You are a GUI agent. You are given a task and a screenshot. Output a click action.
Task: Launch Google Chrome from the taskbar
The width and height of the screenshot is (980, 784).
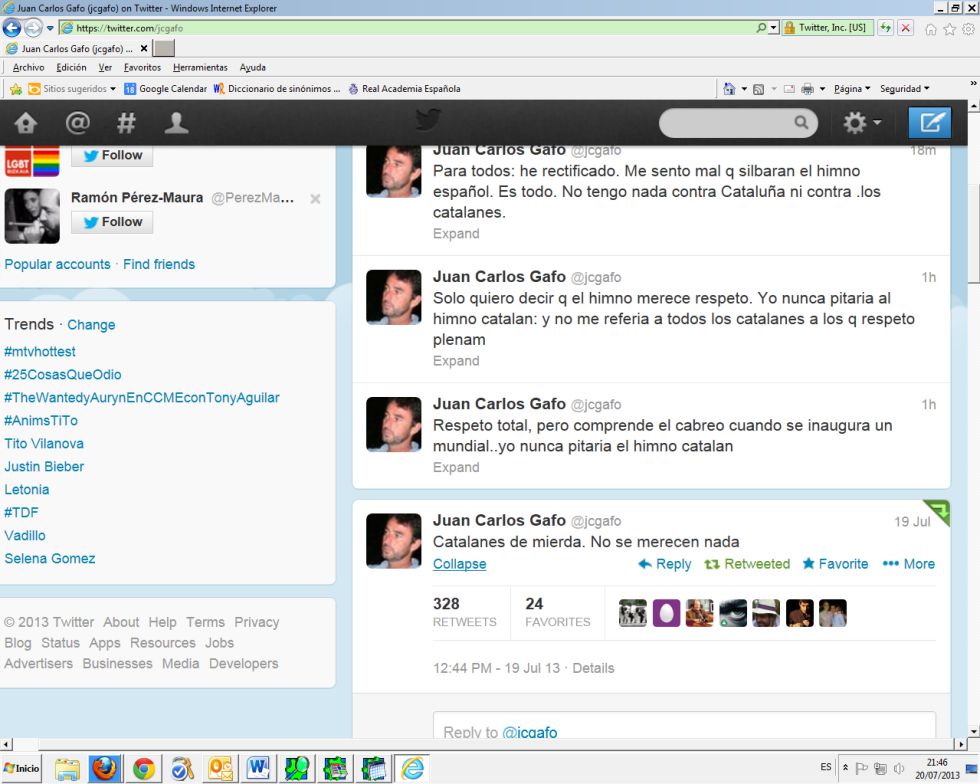coord(143,768)
